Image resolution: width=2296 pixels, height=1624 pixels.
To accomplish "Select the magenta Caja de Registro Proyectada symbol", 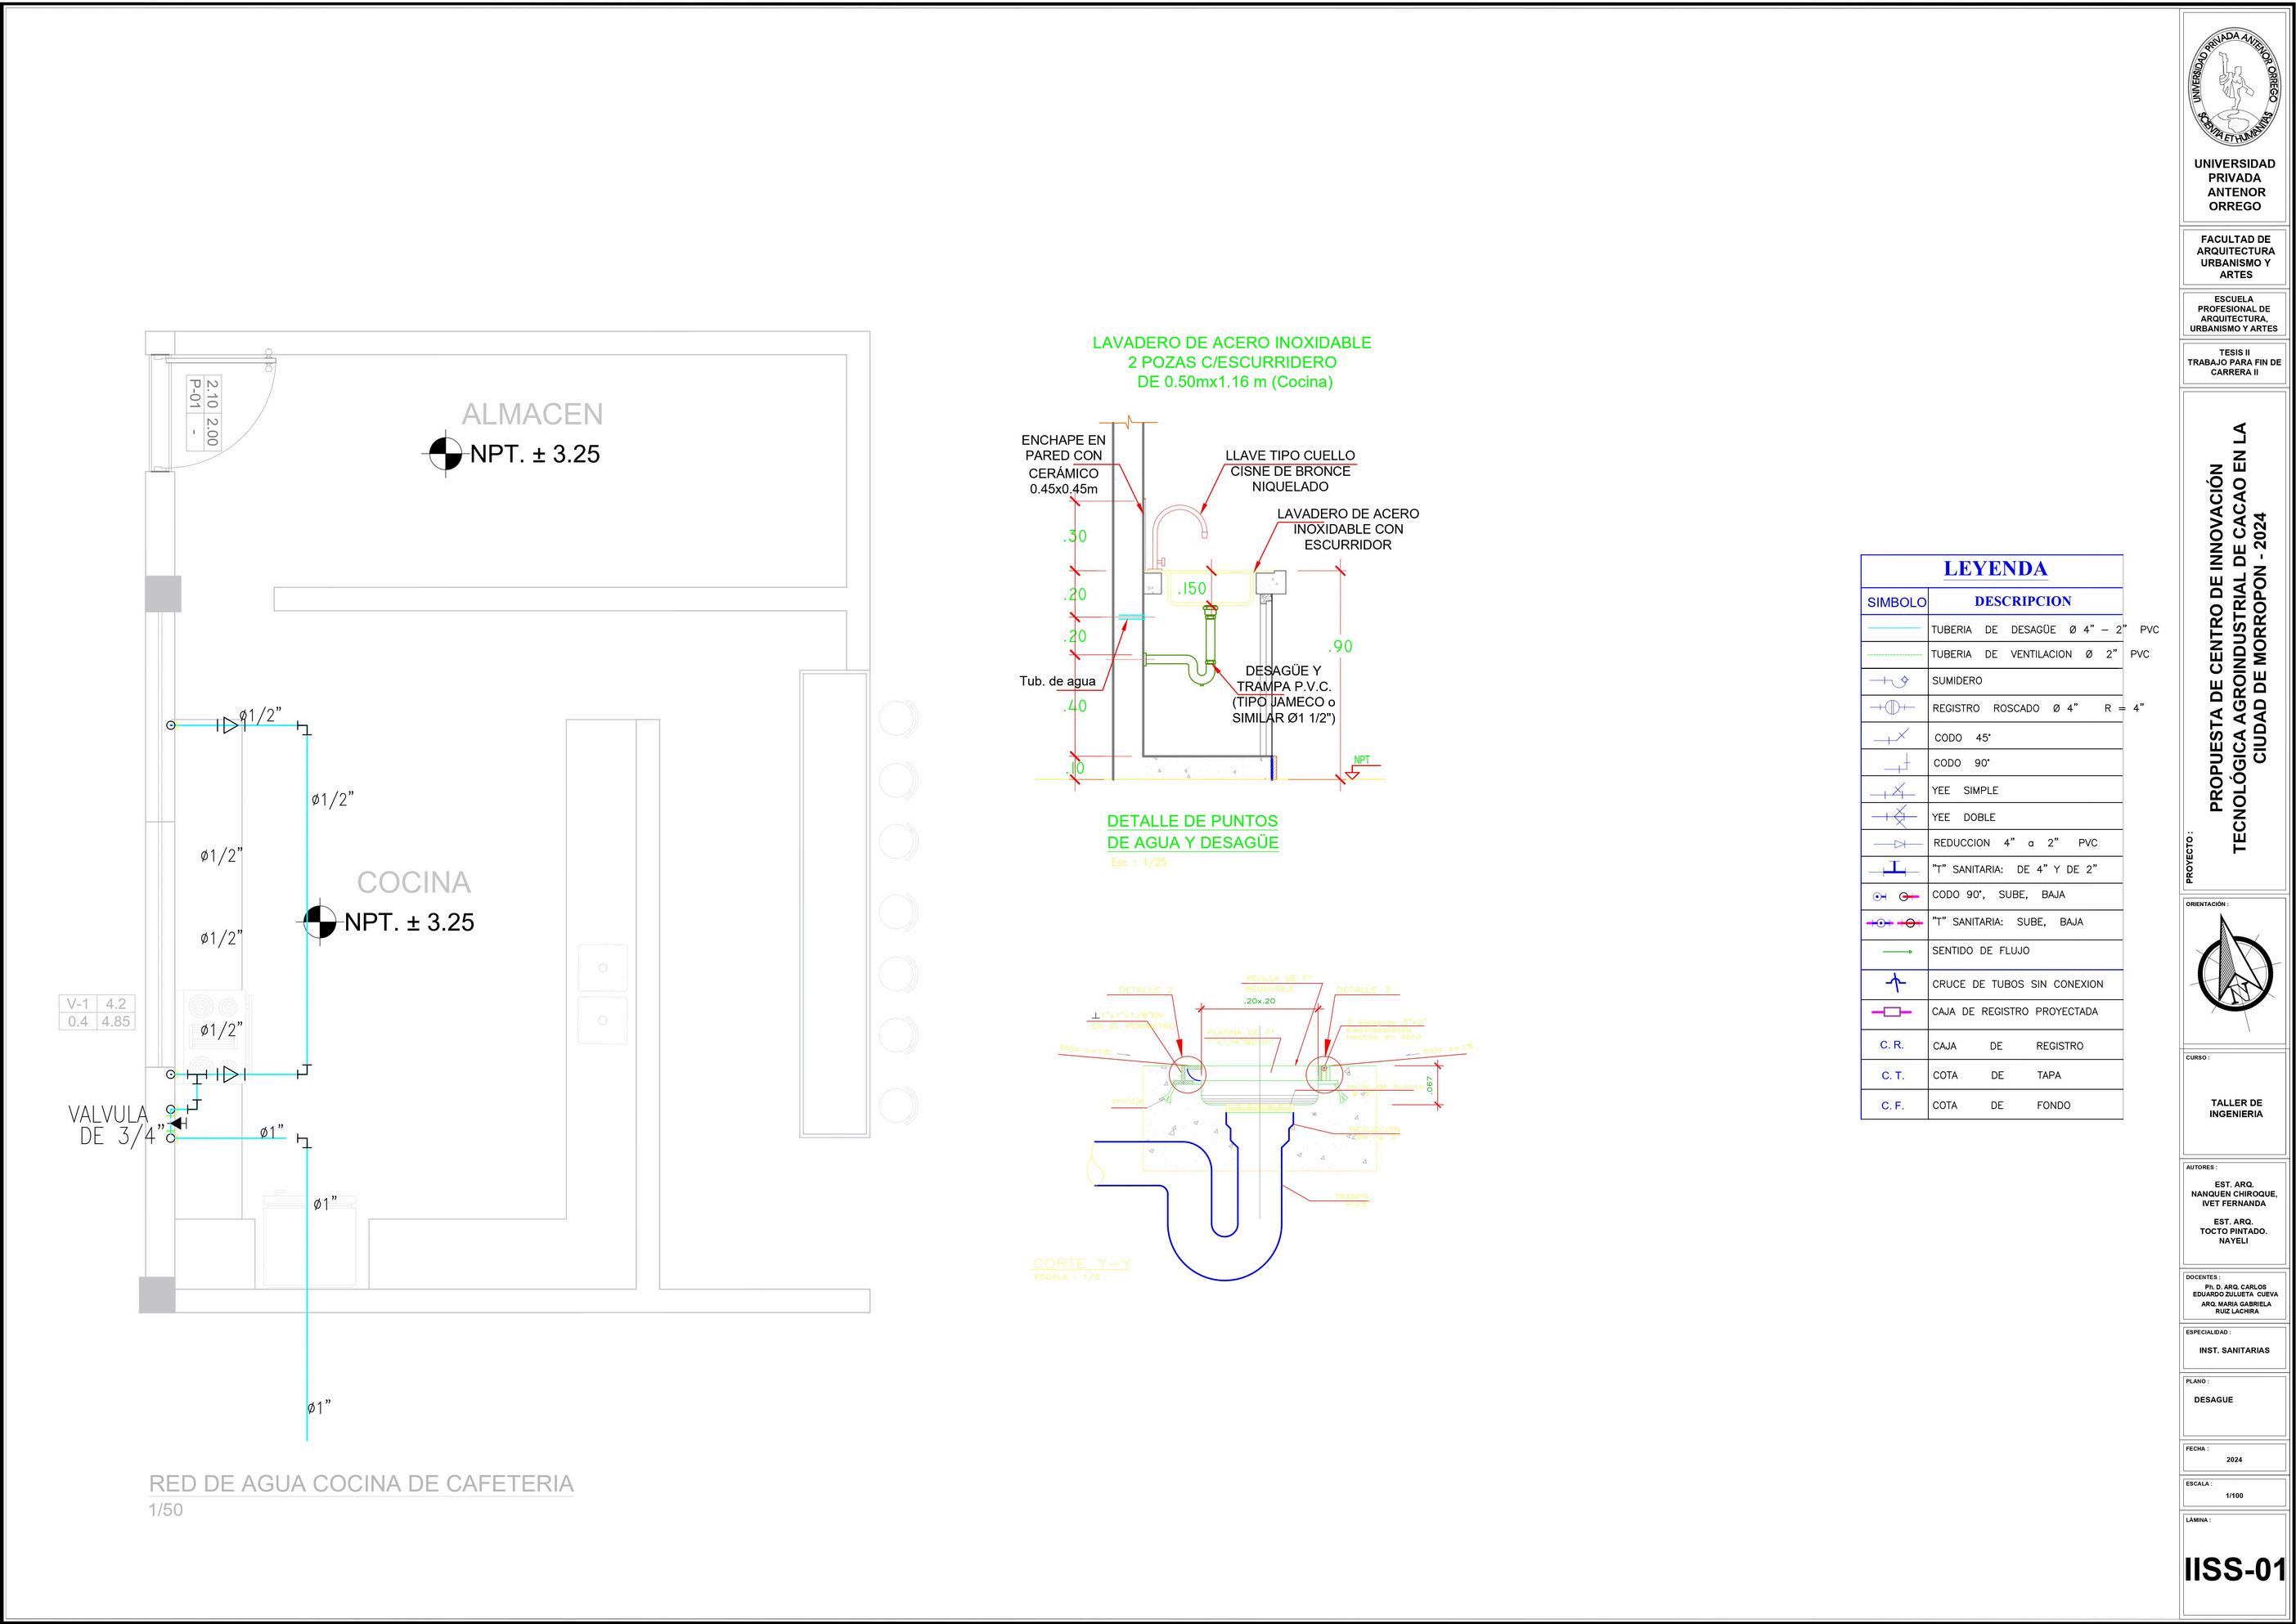I will pos(1892,1012).
